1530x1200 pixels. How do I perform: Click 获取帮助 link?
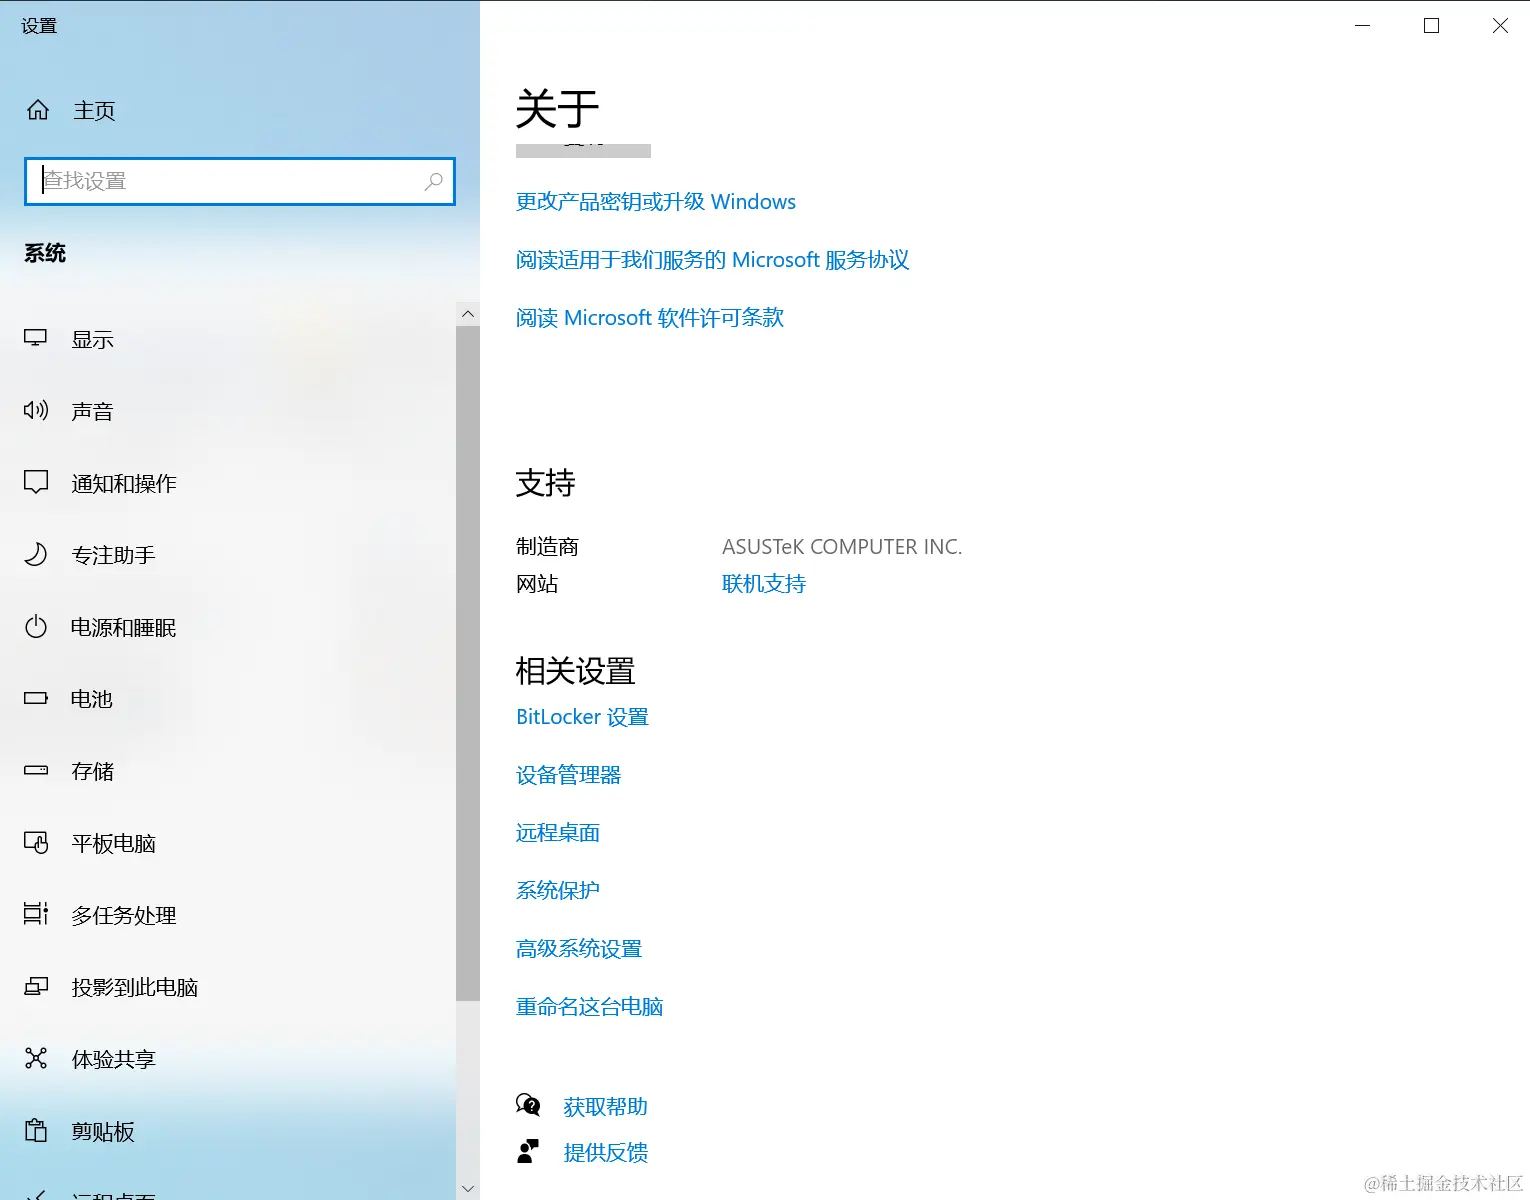click(605, 1107)
